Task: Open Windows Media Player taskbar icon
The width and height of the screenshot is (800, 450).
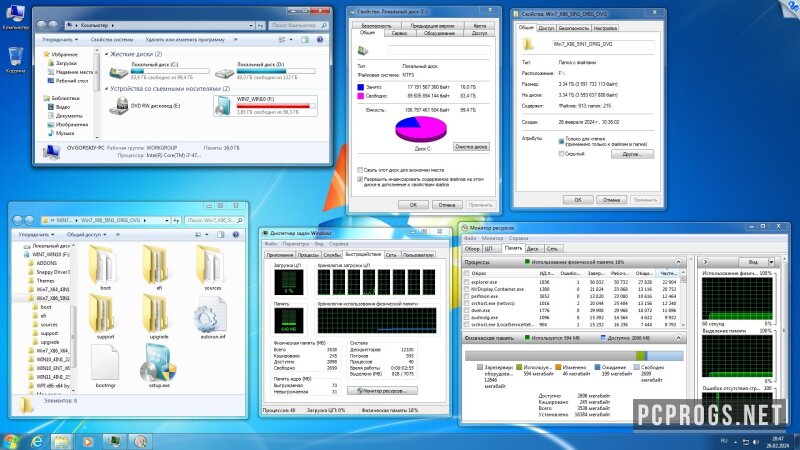Action: (x=87, y=441)
